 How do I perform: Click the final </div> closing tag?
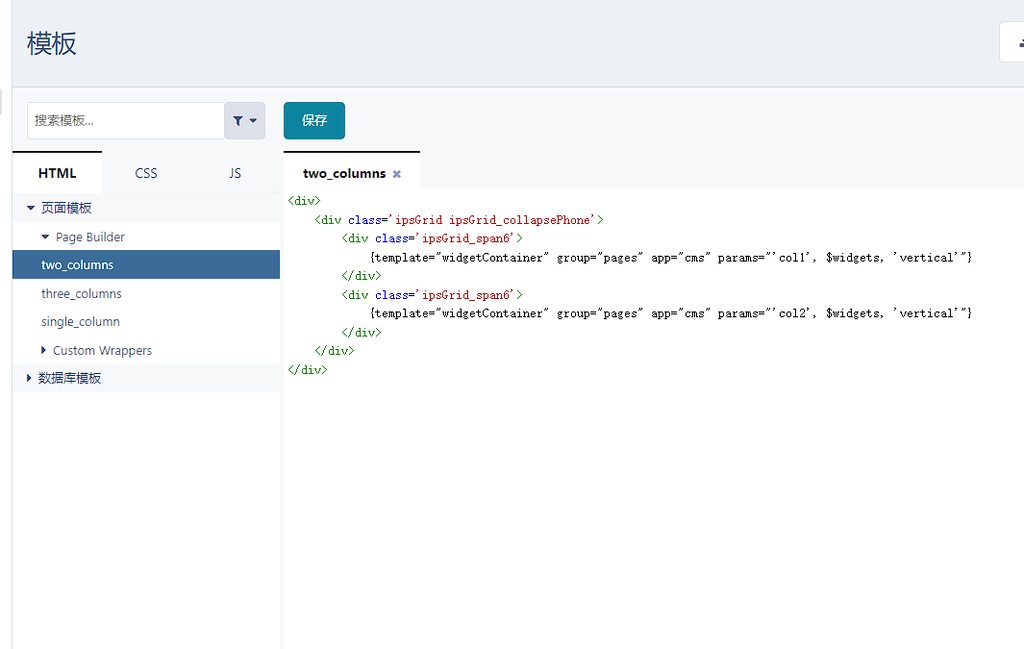tap(308, 370)
